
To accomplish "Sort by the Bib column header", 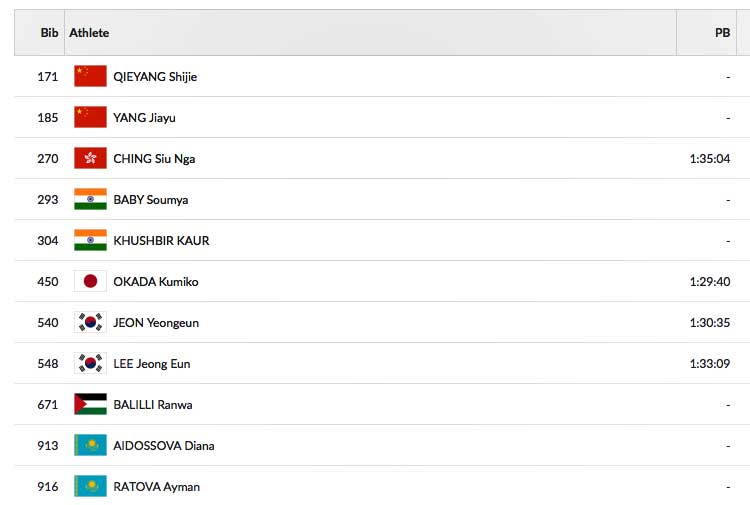I will [49, 33].
